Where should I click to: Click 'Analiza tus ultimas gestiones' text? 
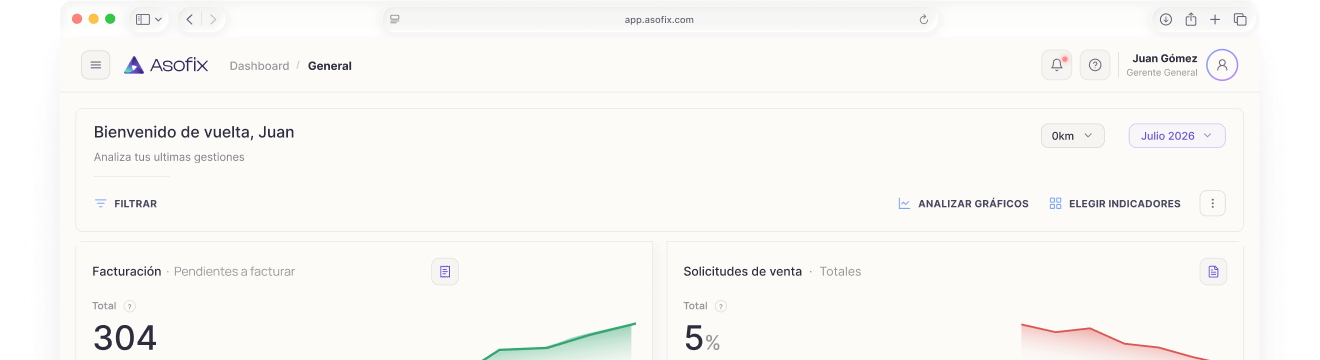click(x=169, y=157)
